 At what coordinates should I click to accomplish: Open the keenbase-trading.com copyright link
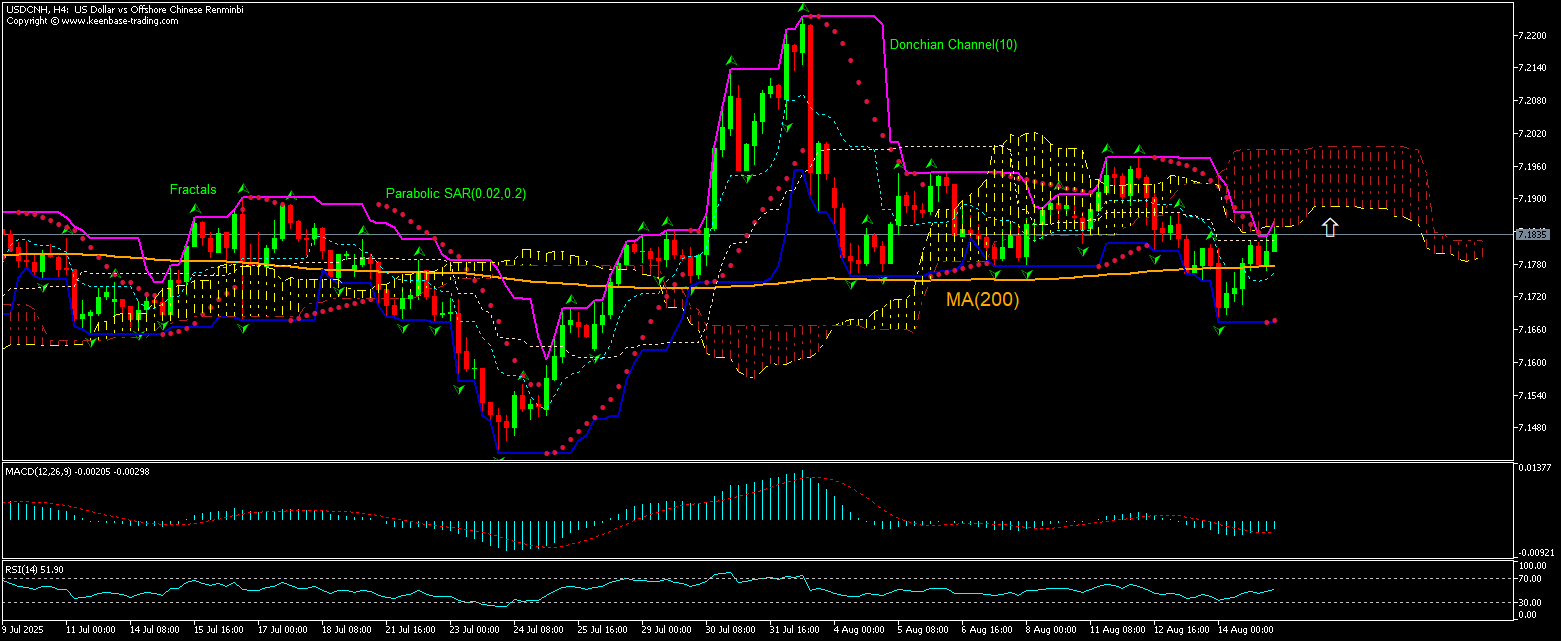pyautogui.click(x=126, y=19)
